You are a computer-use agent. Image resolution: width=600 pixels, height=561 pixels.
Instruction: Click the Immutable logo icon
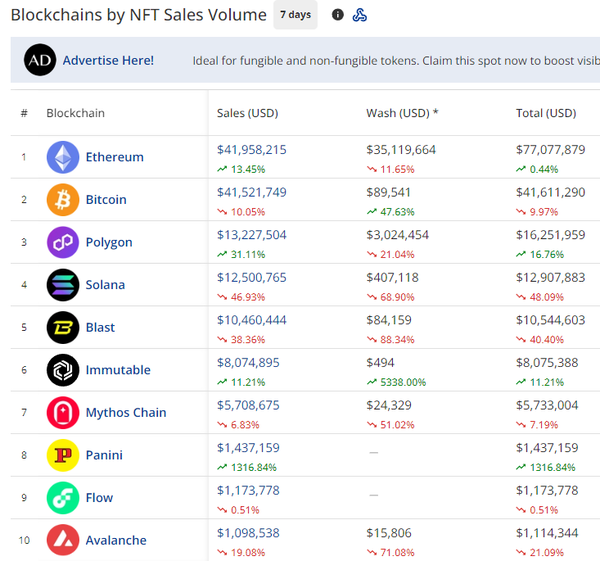coord(63,370)
